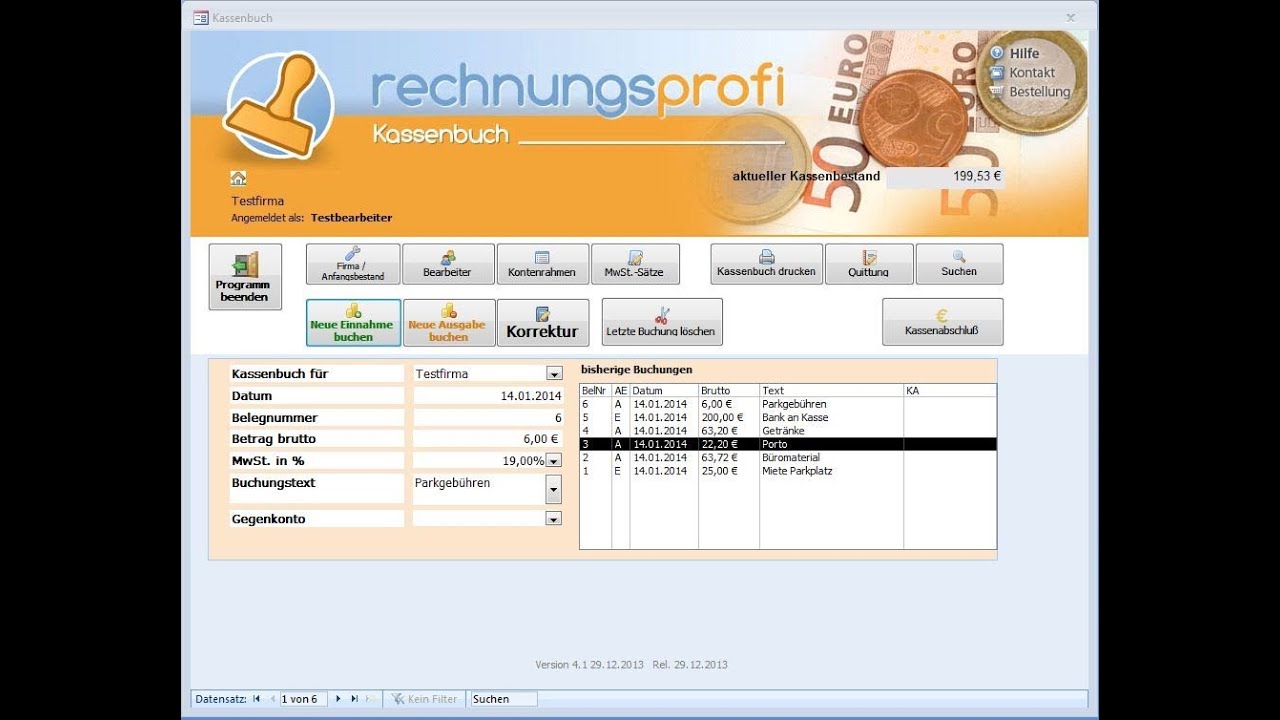Click Letzte Buchung löschen
Viewport: 1280px width, 720px height.
pyautogui.click(x=662, y=322)
